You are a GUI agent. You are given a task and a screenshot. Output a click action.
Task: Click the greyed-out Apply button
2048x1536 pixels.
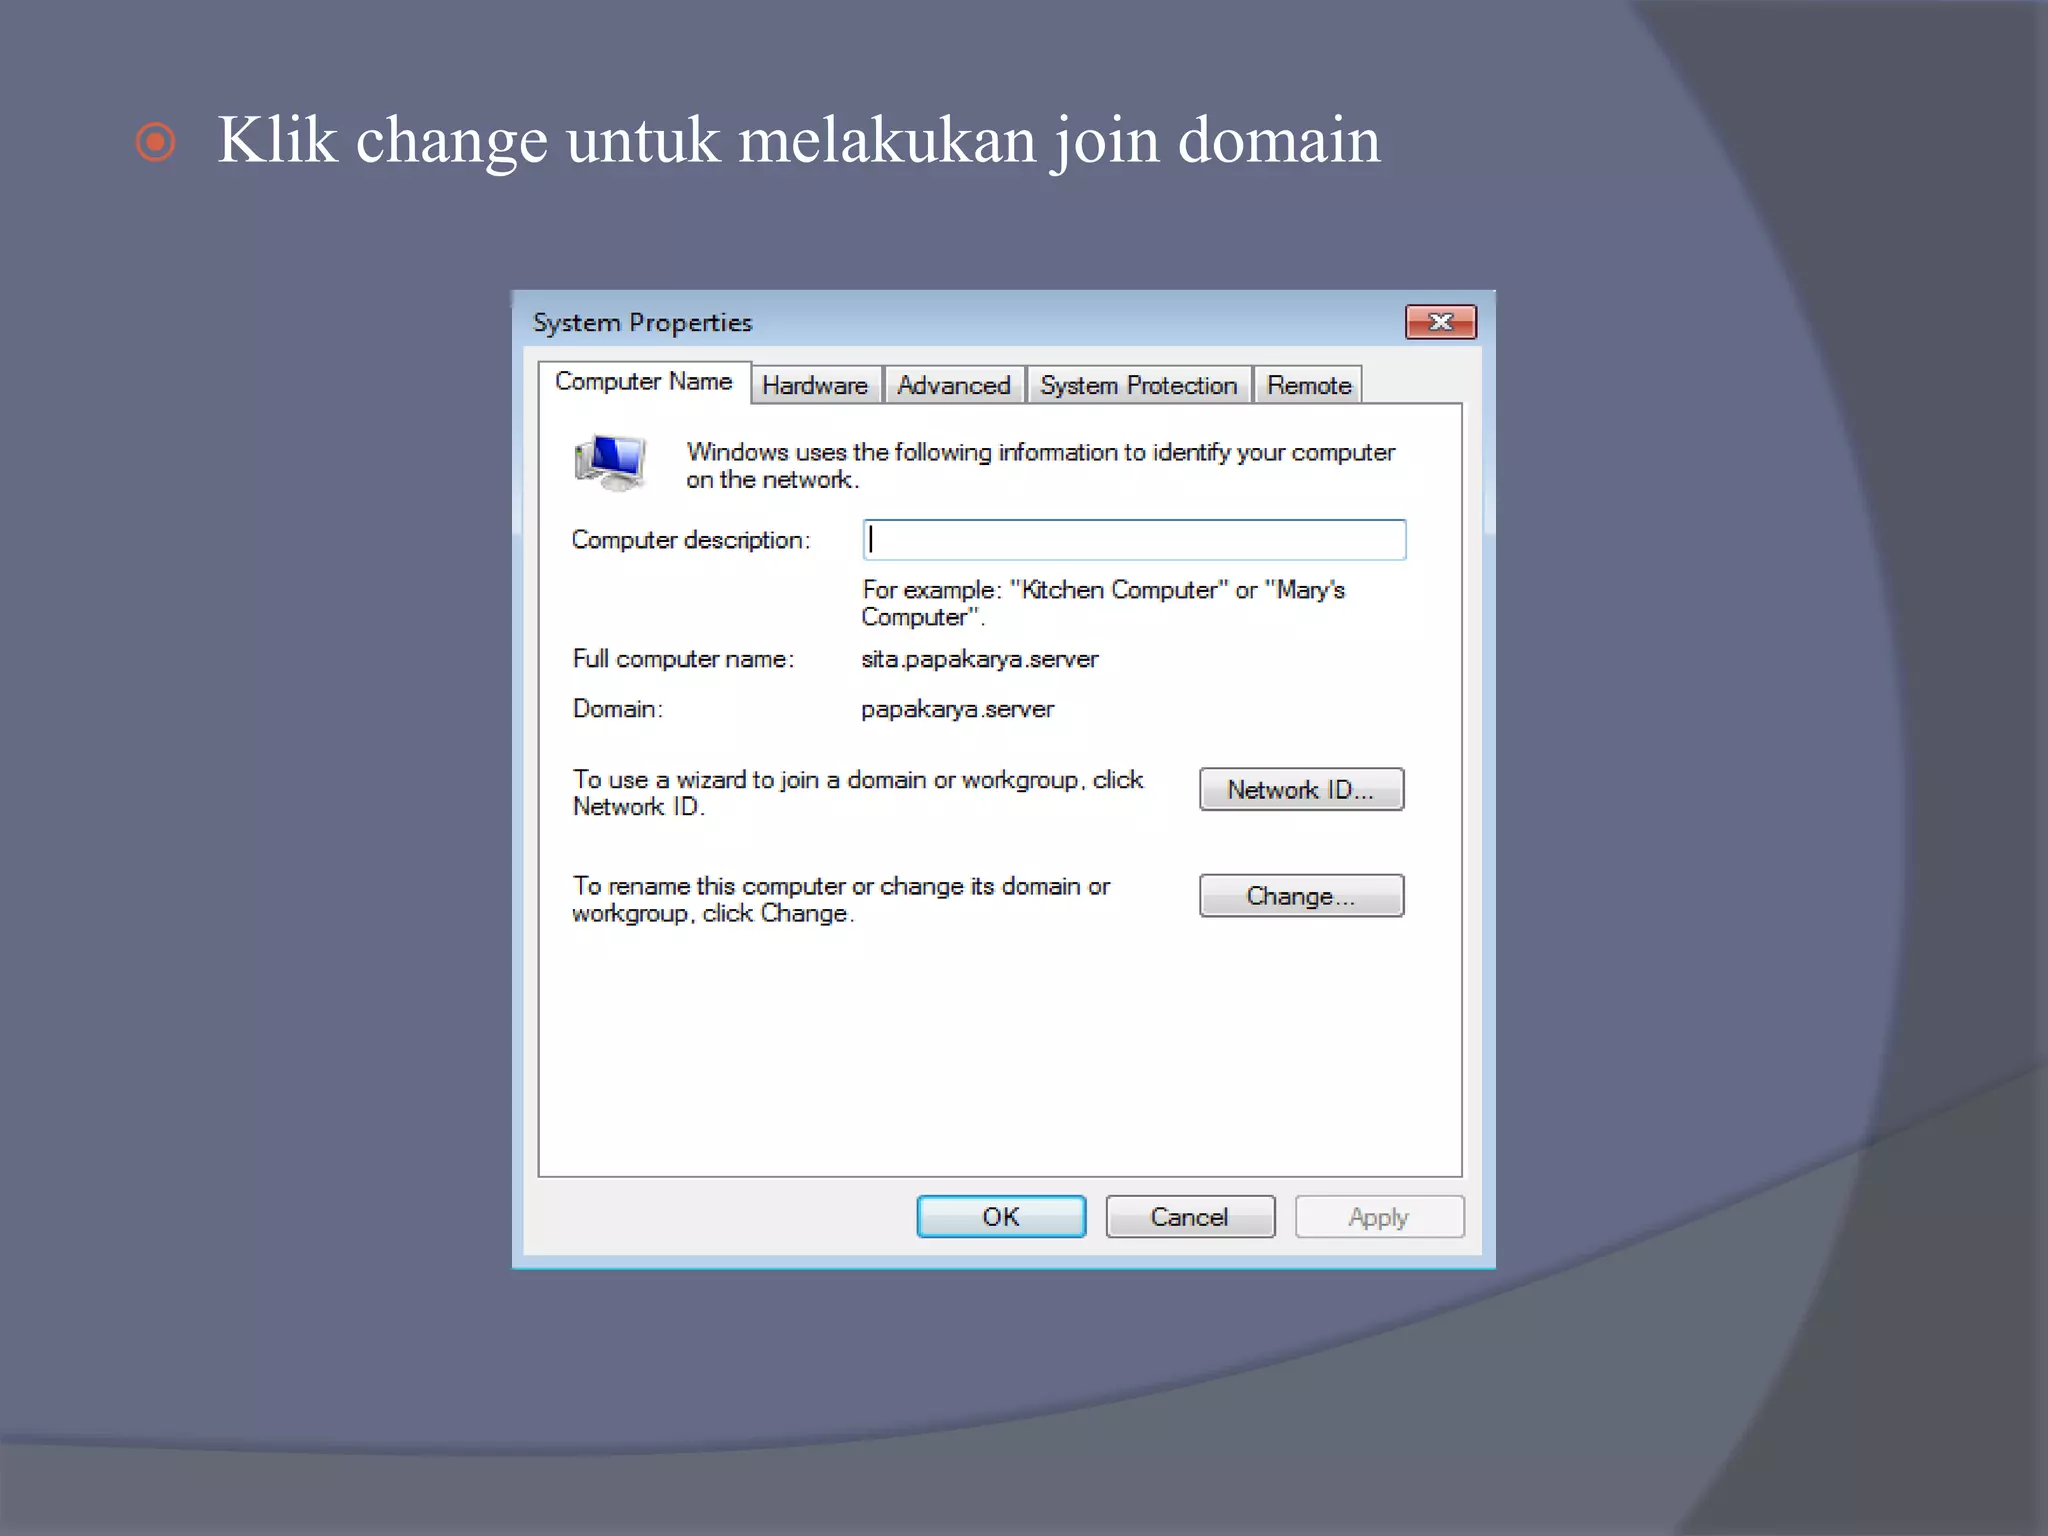[x=1379, y=1217]
